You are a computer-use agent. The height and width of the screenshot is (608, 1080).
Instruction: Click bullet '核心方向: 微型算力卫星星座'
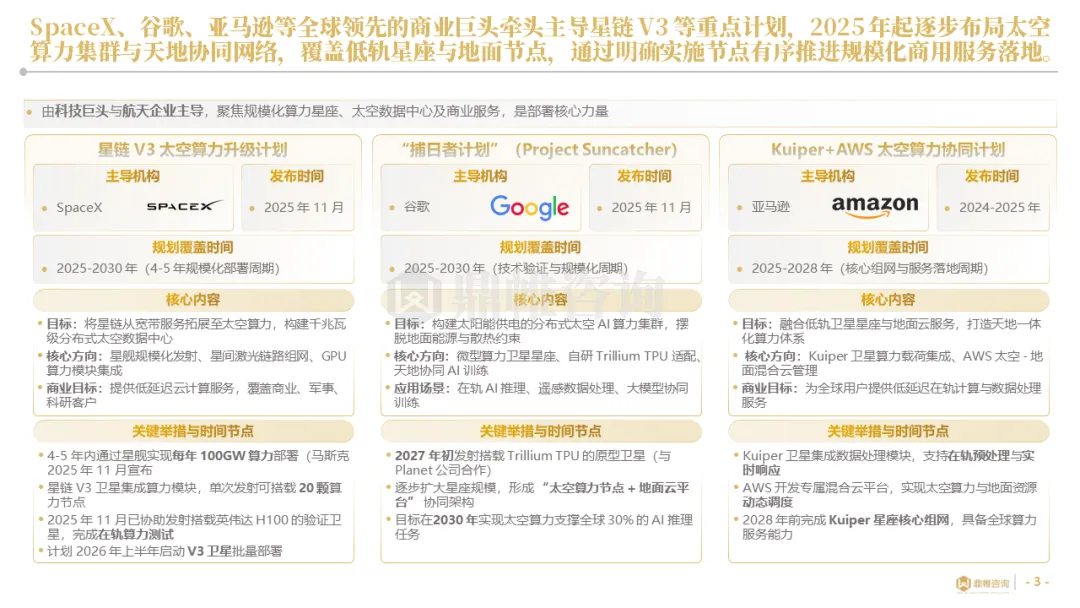[x=547, y=363]
